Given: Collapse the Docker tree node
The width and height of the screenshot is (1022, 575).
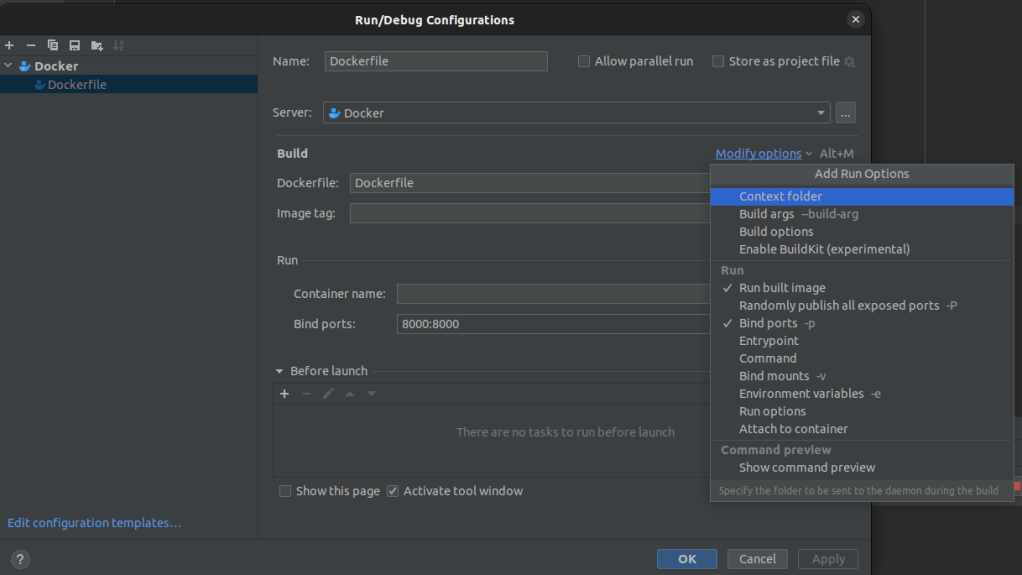Looking at the screenshot, I should (x=9, y=66).
